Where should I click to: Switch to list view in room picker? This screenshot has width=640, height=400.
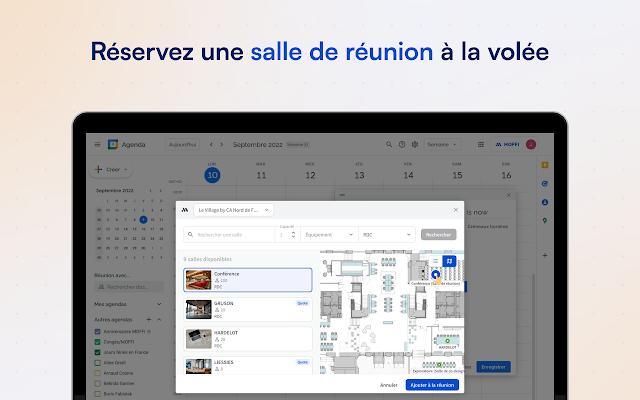436,261
